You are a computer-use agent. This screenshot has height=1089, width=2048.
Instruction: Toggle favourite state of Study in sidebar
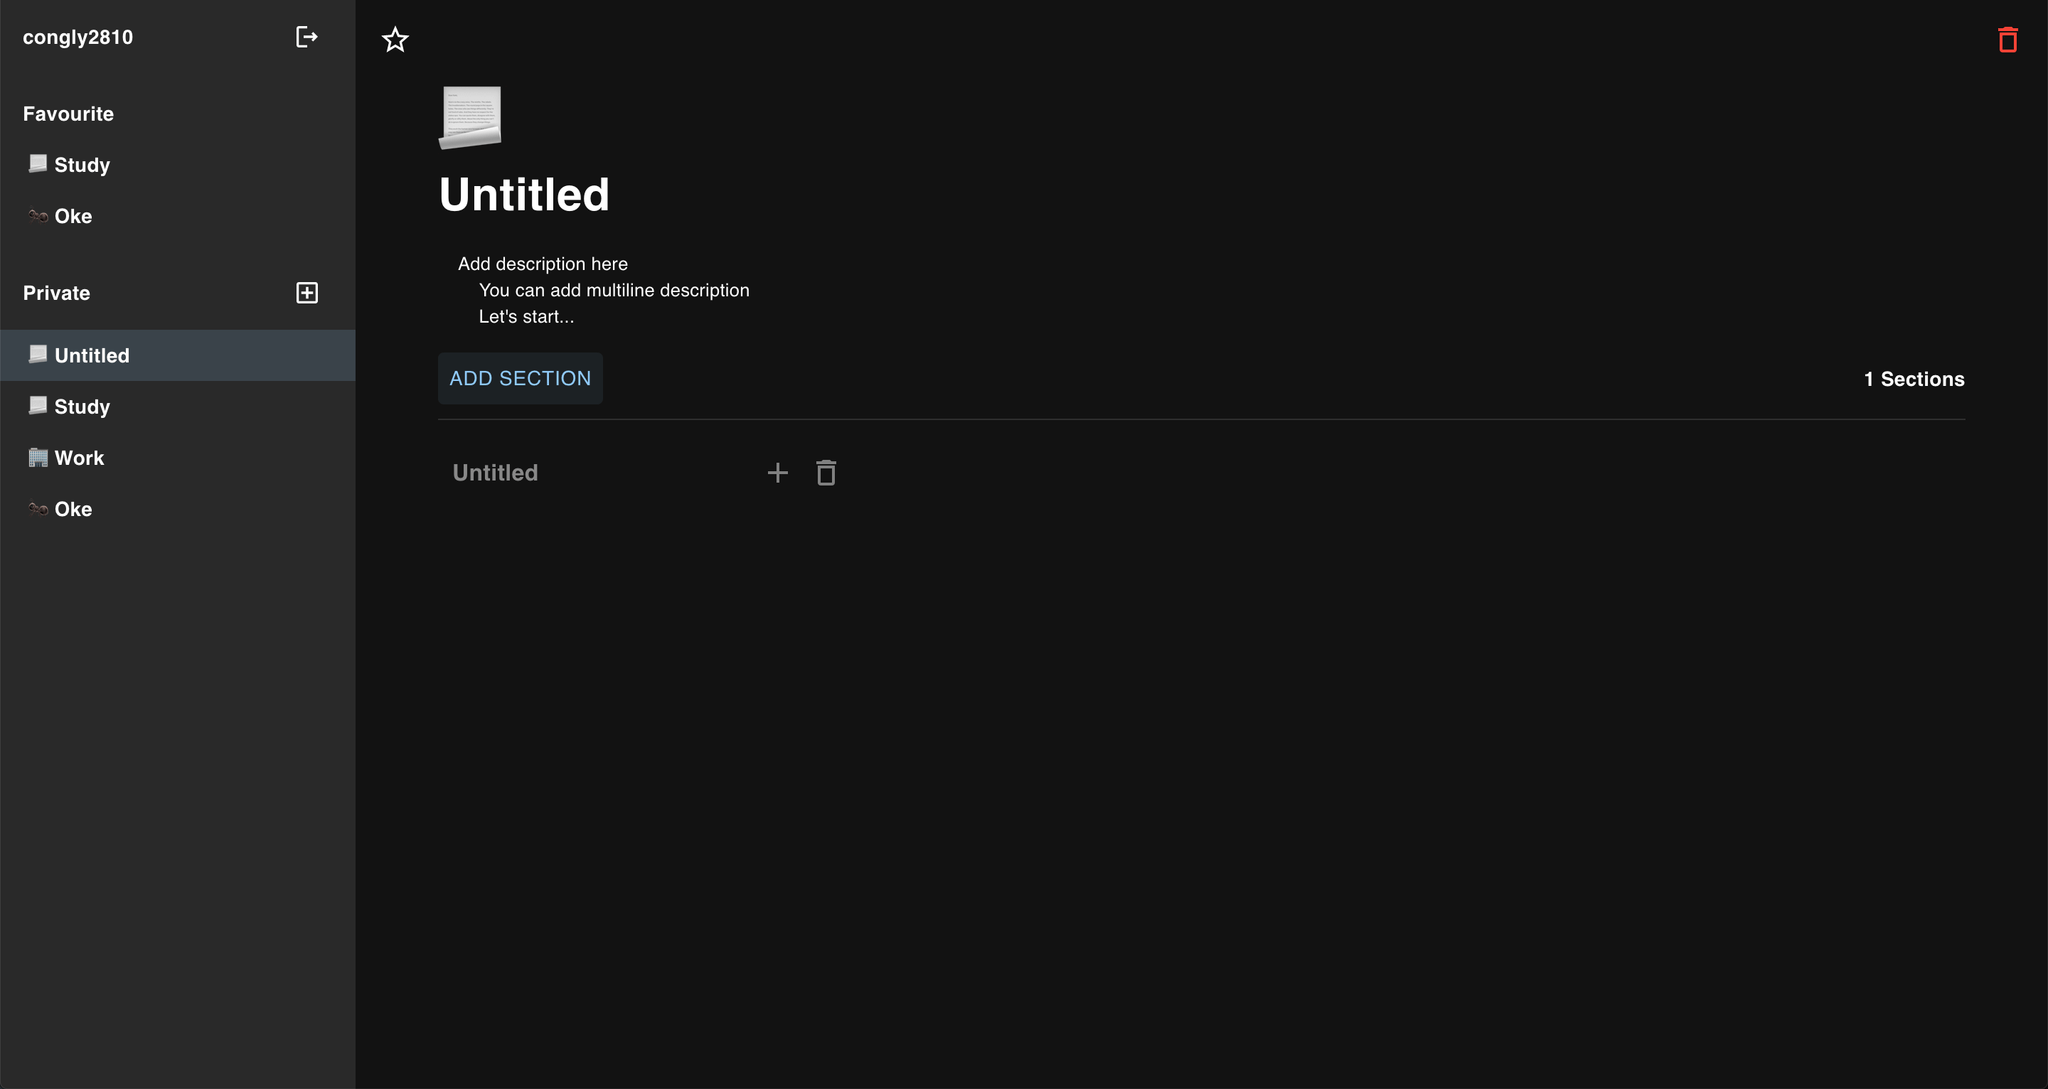pyautogui.click(x=81, y=164)
